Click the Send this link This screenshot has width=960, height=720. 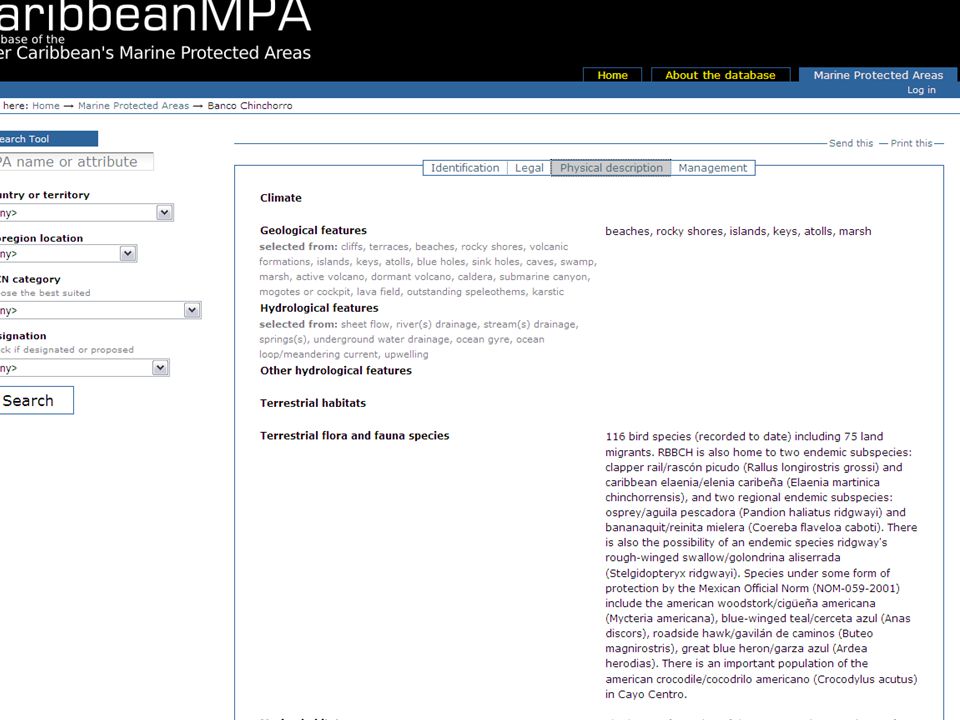coord(851,143)
